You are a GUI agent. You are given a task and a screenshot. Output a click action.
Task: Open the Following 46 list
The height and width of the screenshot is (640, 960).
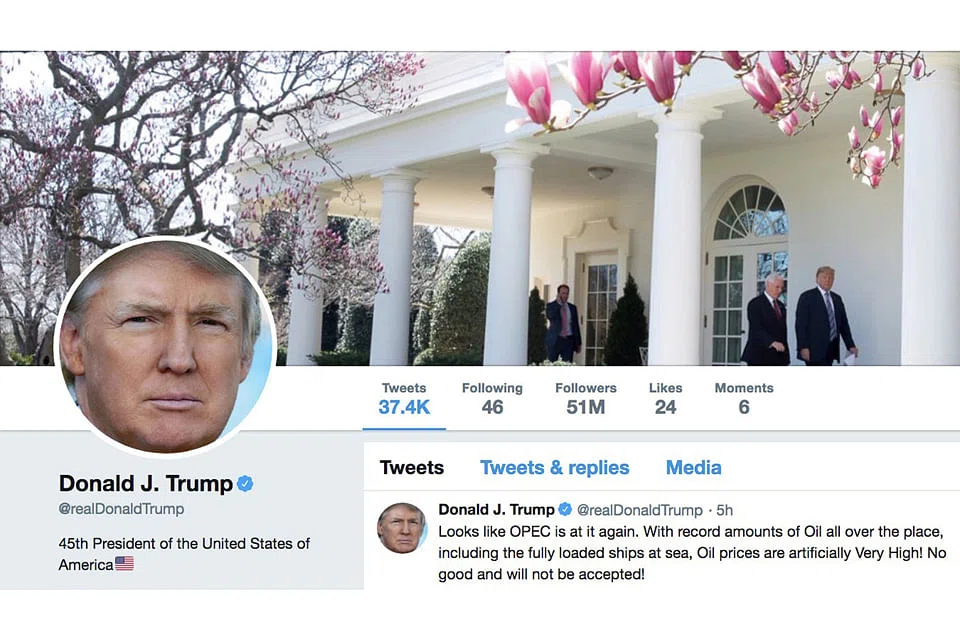[492, 399]
